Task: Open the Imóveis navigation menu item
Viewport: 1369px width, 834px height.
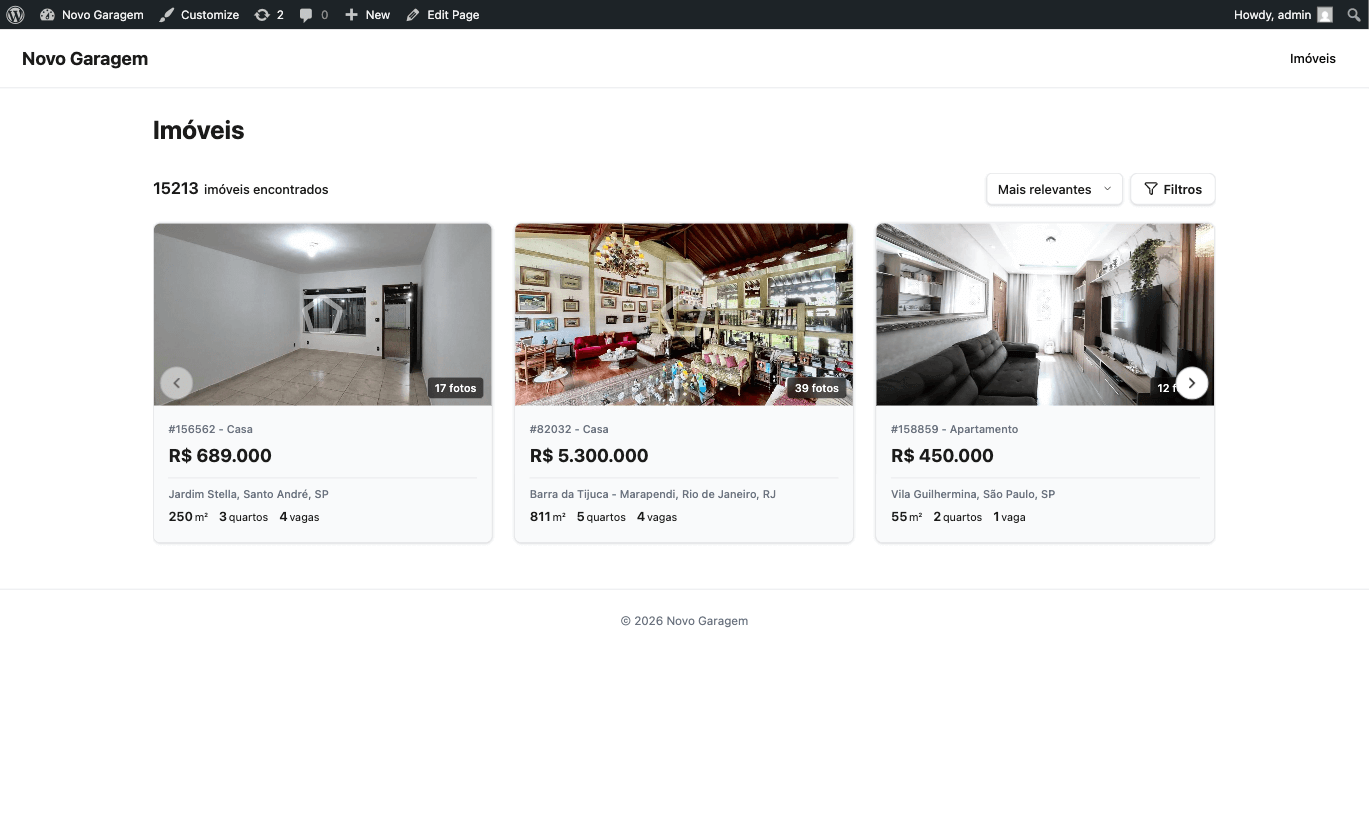Action: pos(1312,58)
